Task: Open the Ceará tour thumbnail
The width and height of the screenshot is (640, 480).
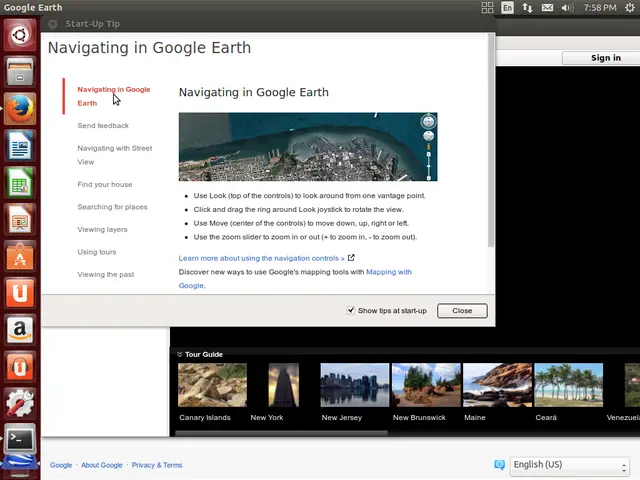Action: click(569, 385)
